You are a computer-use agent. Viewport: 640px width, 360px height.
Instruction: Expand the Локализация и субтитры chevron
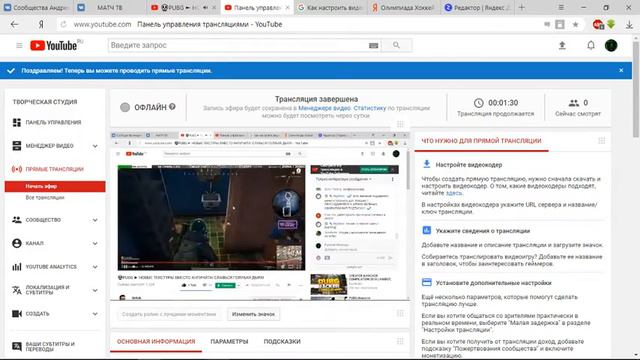[95, 290]
